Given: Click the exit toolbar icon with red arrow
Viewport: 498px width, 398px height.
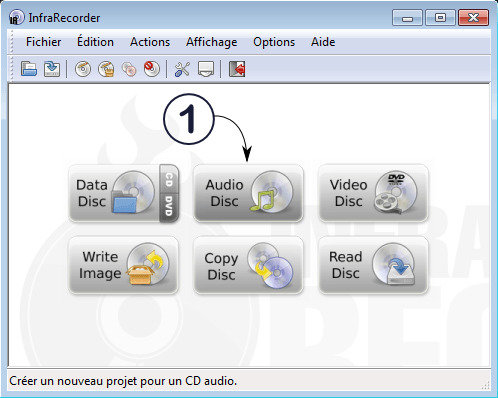Looking at the screenshot, I should [237, 69].
